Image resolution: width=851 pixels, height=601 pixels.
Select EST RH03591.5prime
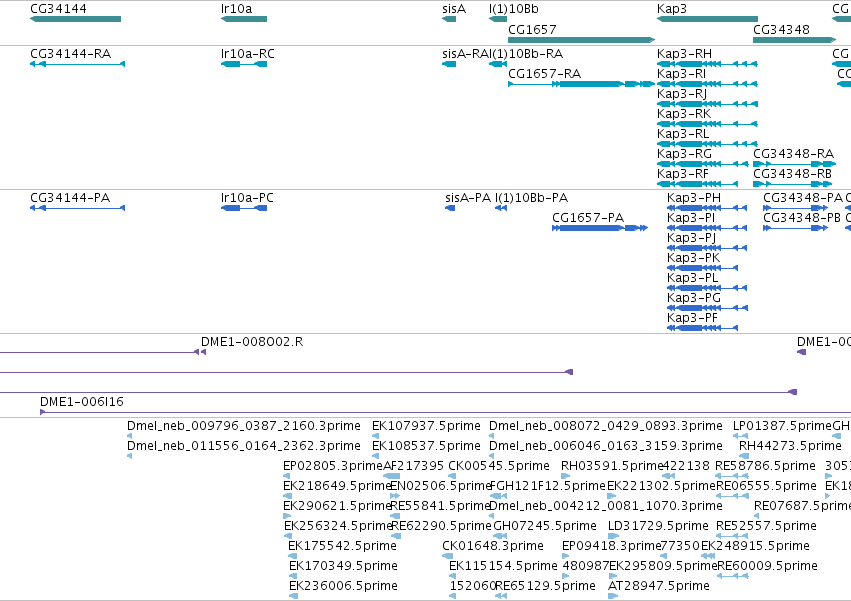point(566,476)
